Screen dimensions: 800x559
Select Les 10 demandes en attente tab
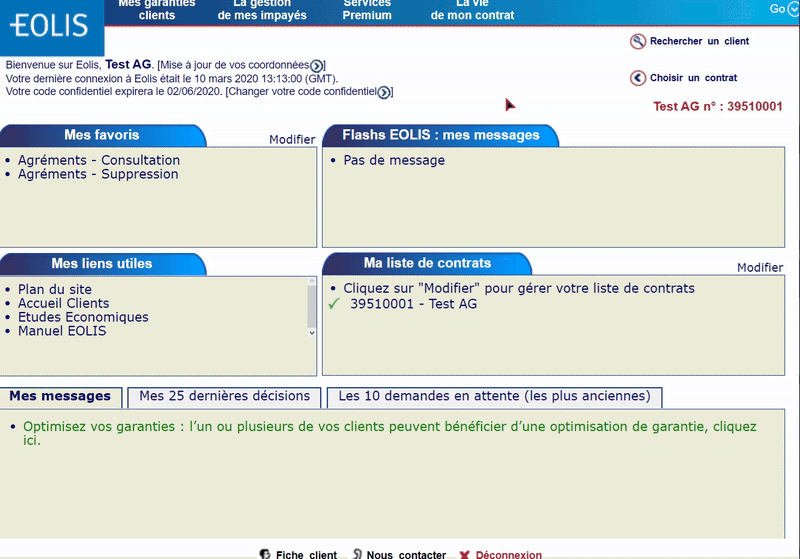[494, 396]
